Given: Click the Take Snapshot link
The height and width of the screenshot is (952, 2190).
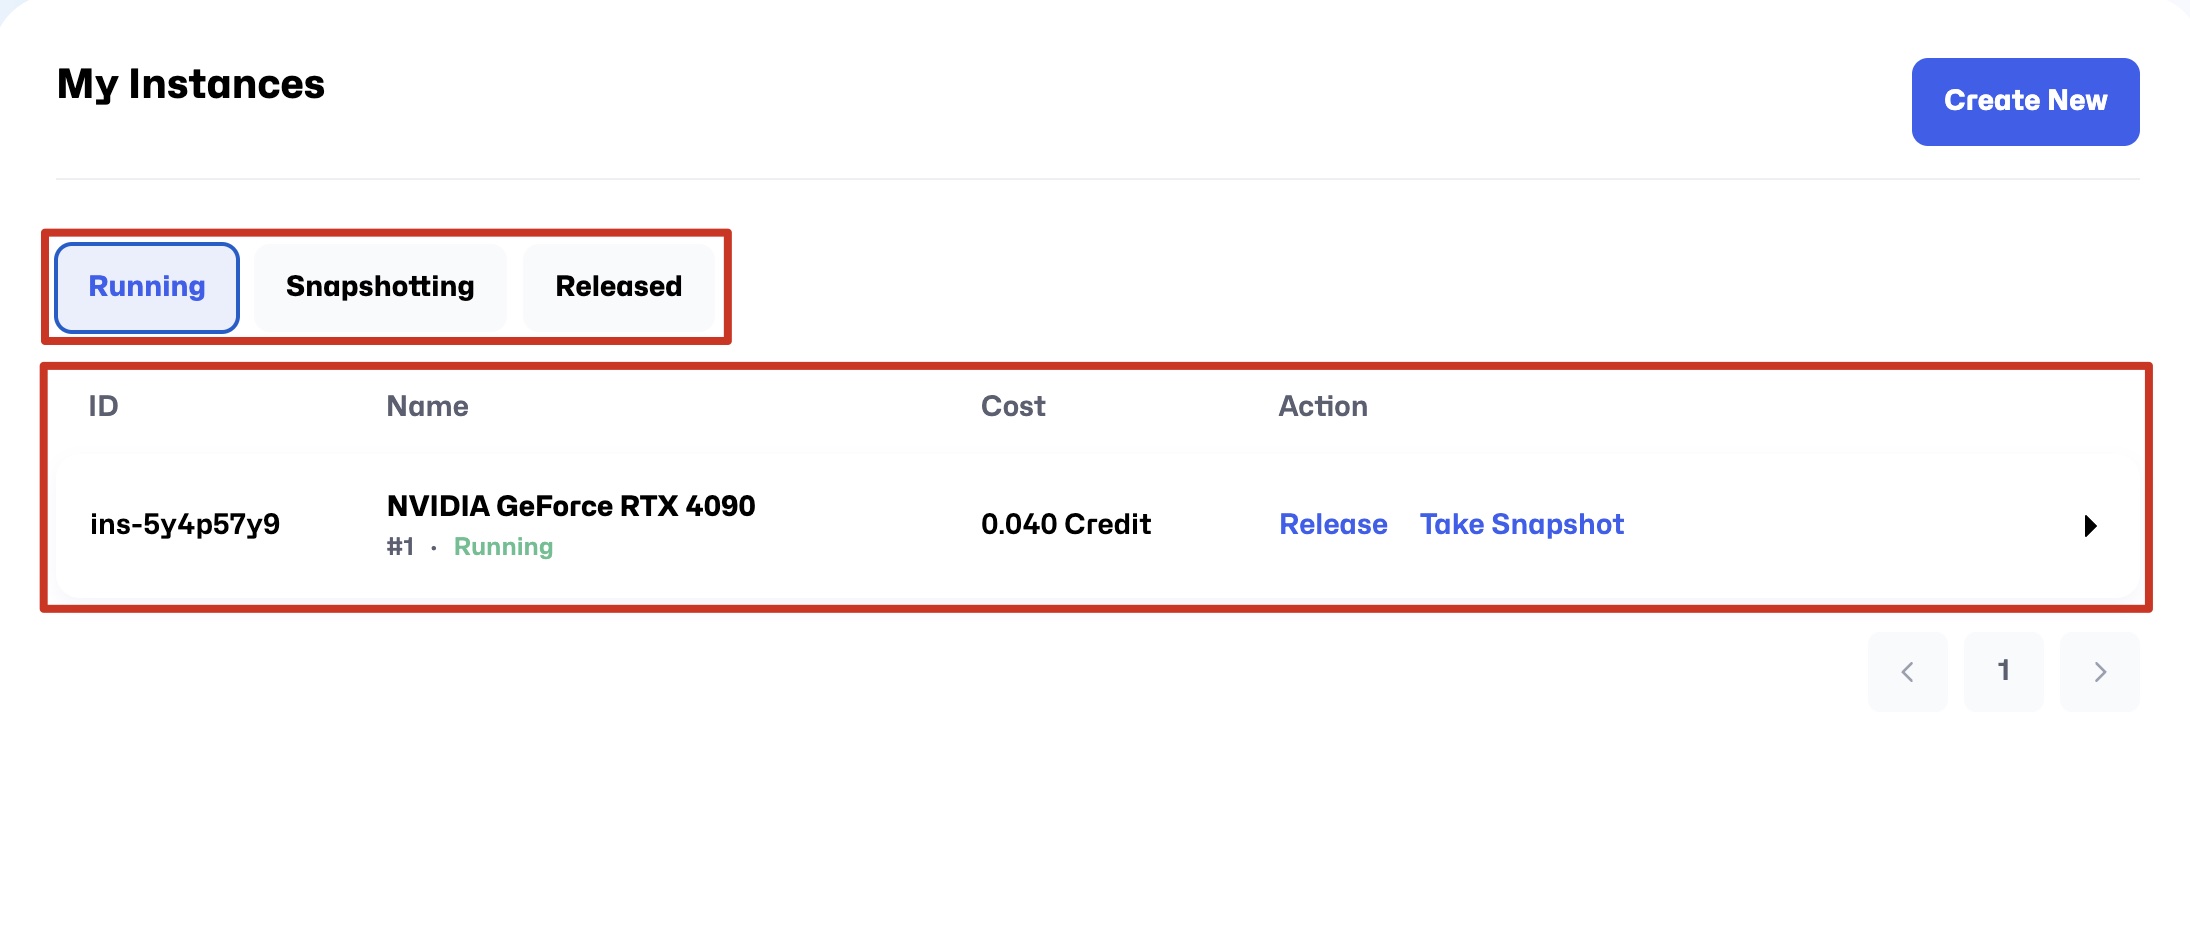Looking at the screenshot, I should [x=1521, y=525].
